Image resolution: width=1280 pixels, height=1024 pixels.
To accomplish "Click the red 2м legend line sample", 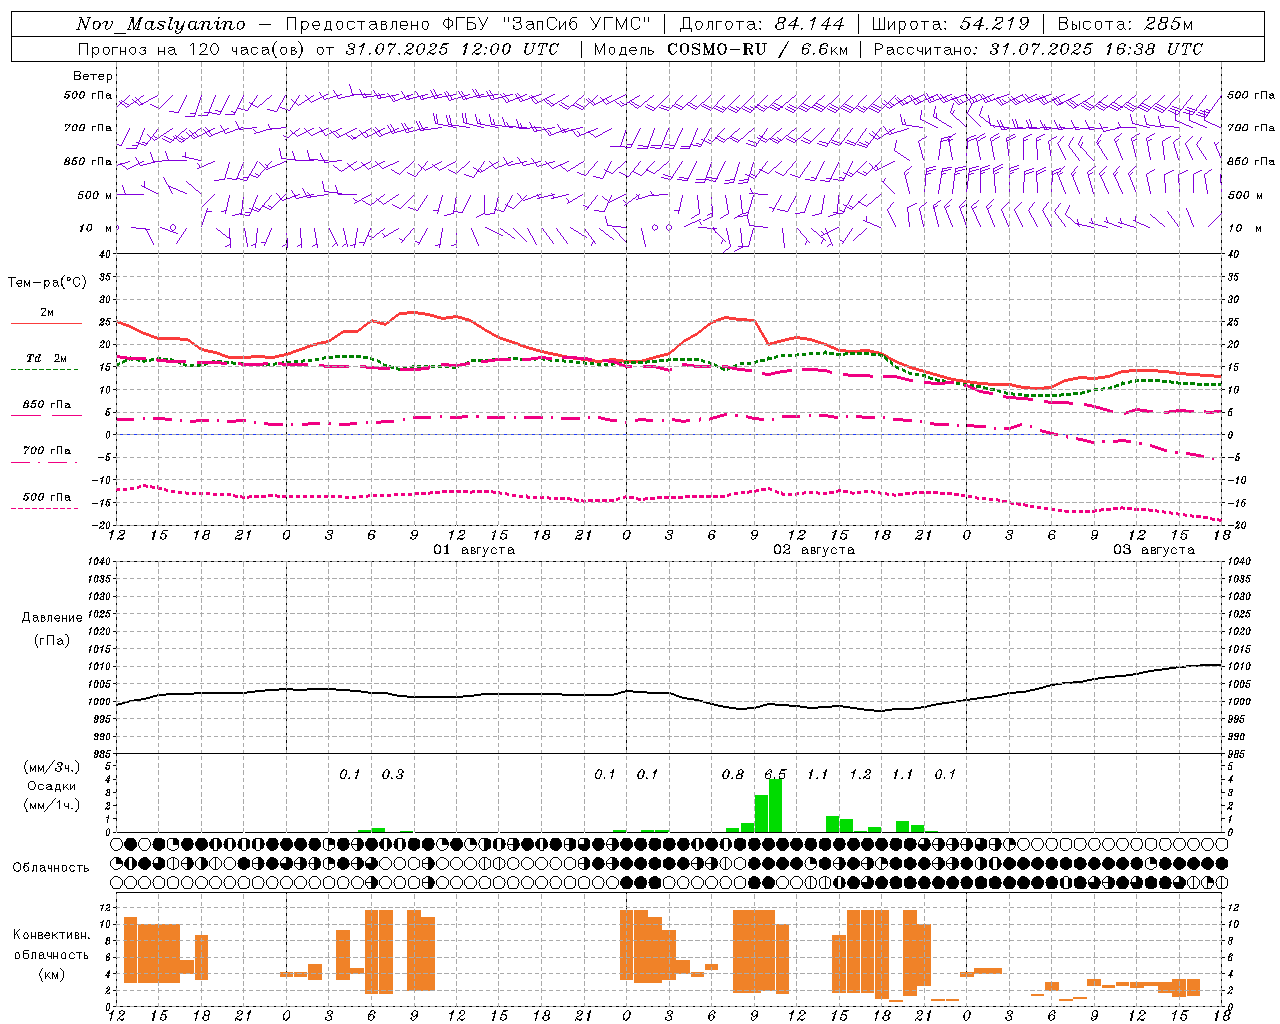I will [47, 324].
